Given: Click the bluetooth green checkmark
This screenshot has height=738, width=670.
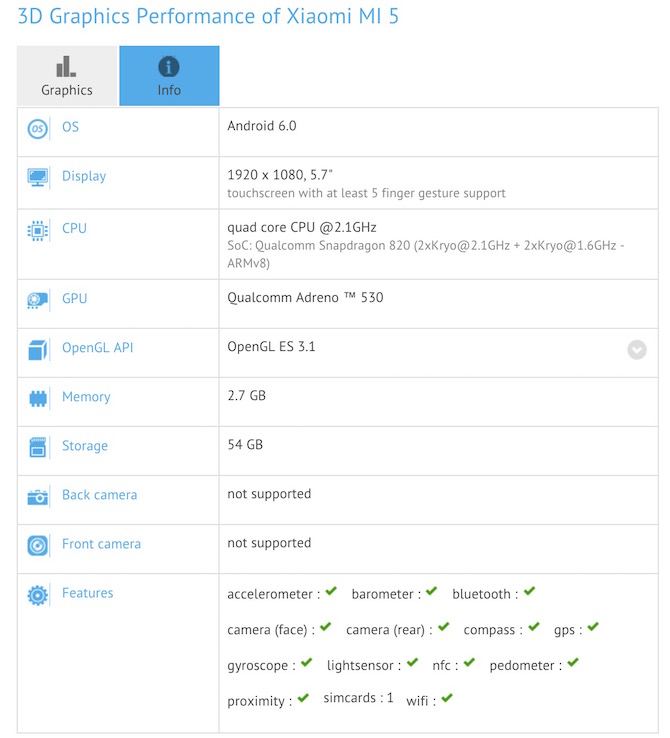Looking at the screenshot, I should click(x=529, y=592).
